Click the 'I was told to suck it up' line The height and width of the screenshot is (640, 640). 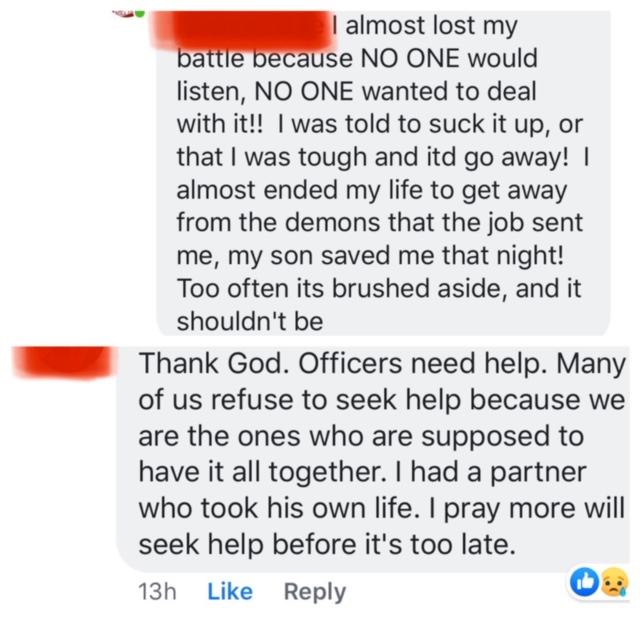tap(411, 124)
